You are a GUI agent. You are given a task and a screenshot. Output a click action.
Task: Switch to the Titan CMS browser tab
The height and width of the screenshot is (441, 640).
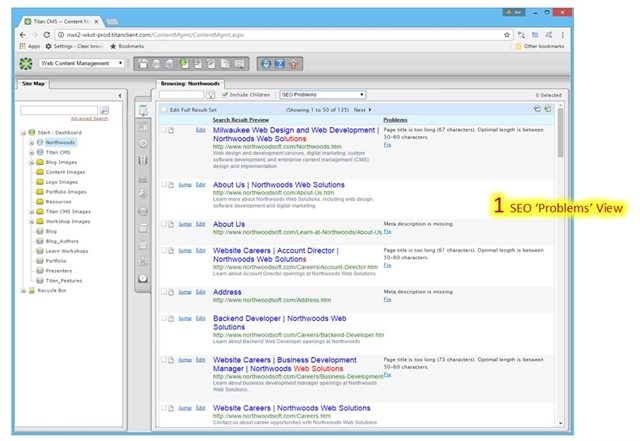tap(61, 21)
